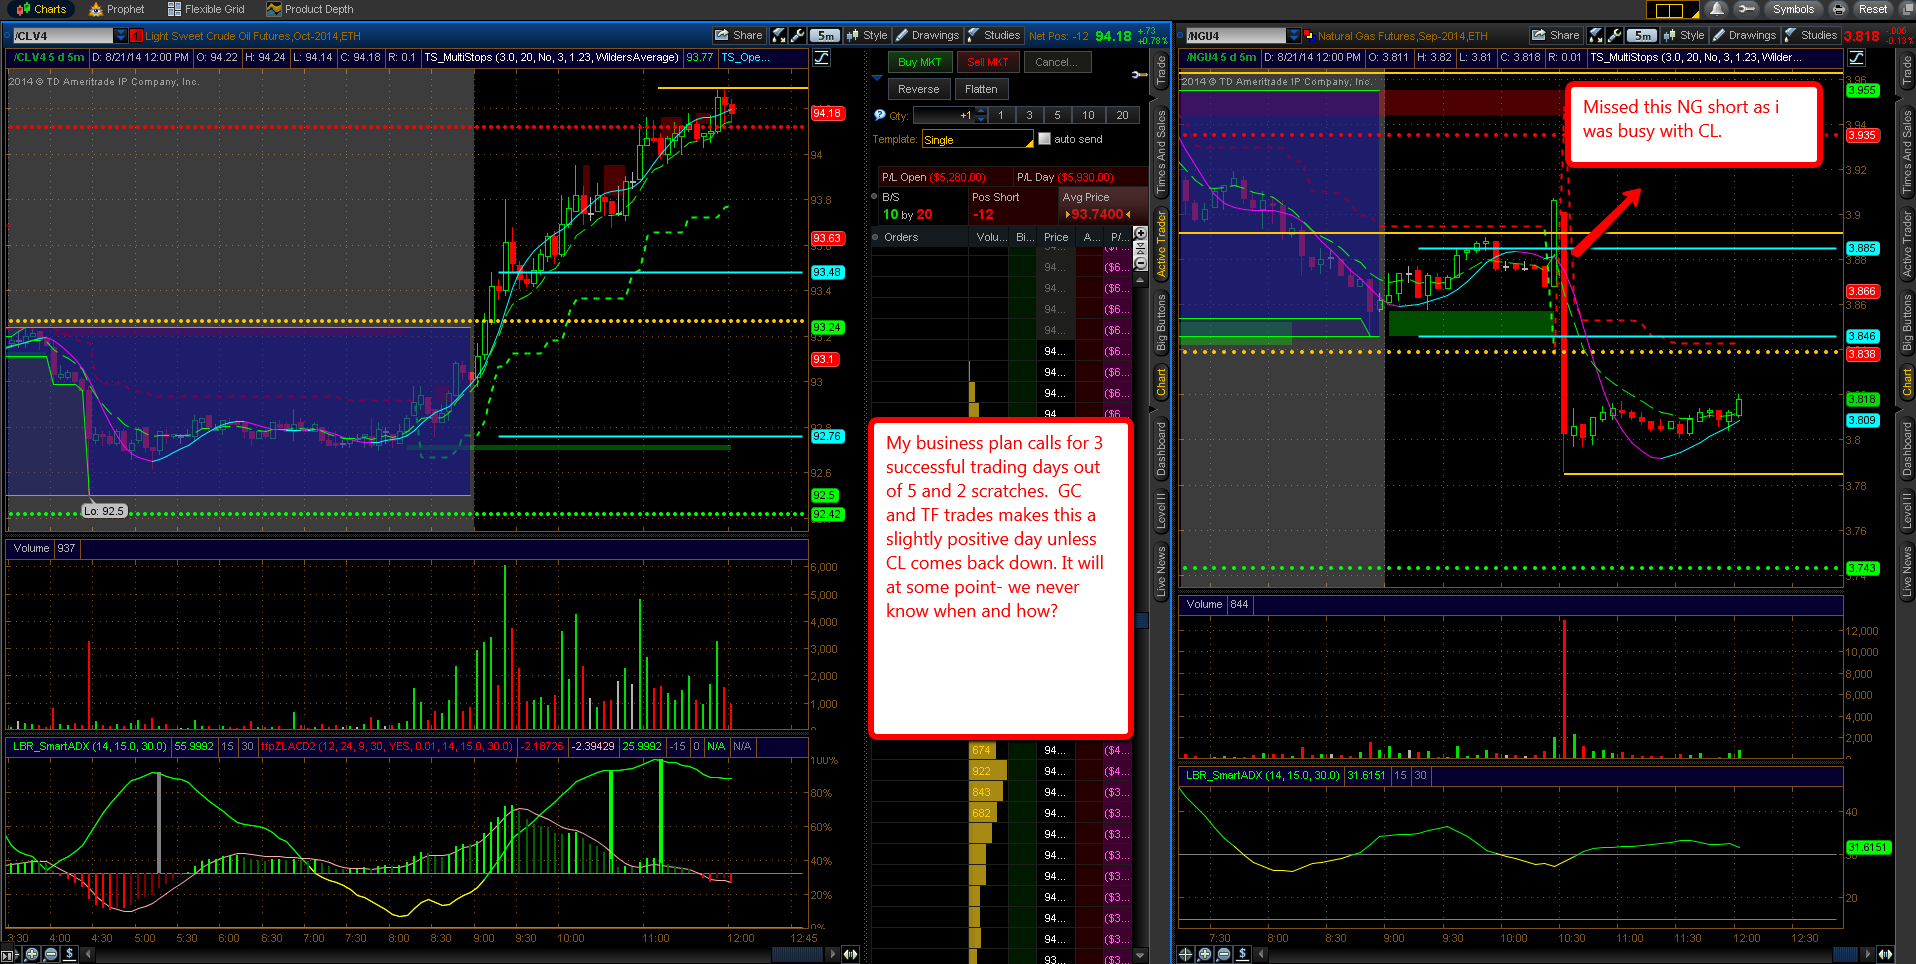
Task: Set quantity preset to 3
Action: click(x=1029, y=115)
